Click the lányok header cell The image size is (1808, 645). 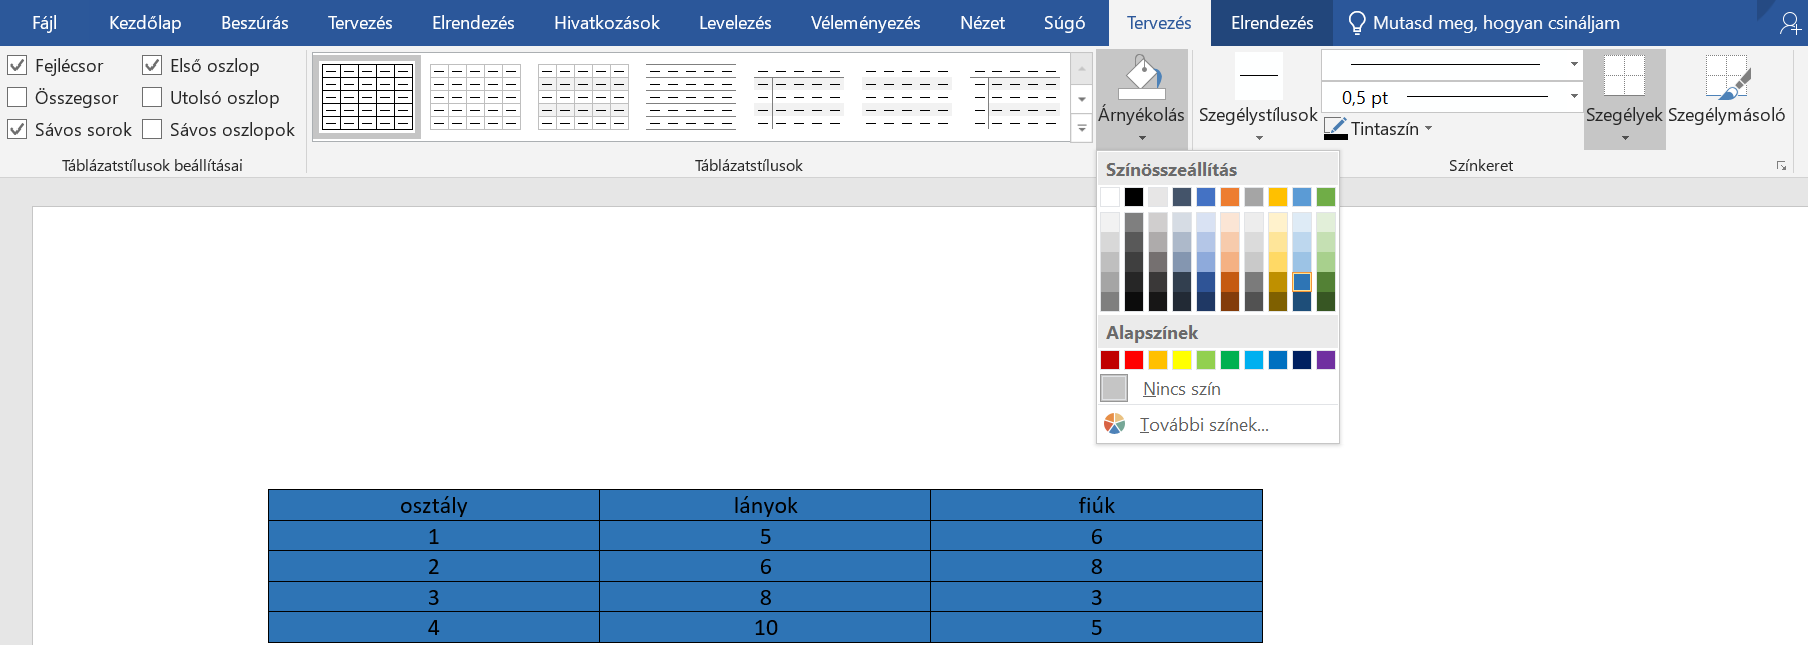[x=765, y=505]
